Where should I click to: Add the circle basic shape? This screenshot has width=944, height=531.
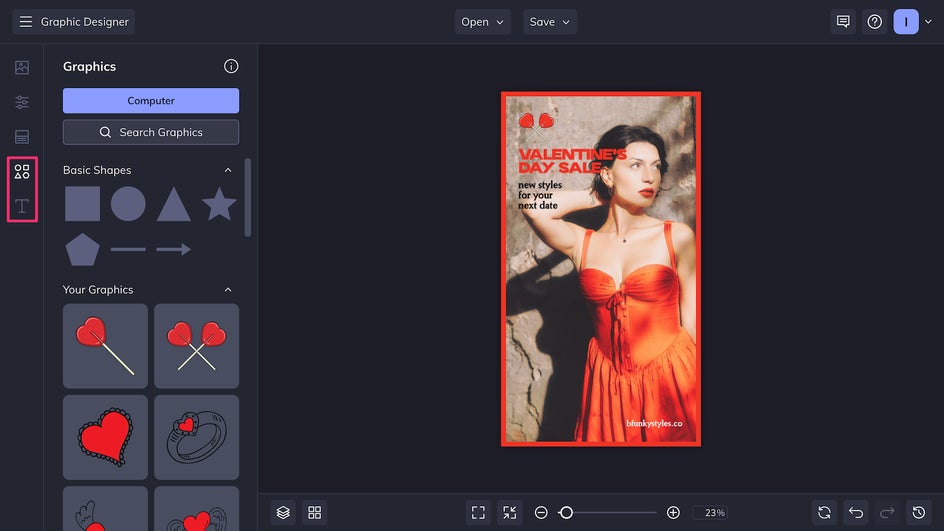(128, 203)
